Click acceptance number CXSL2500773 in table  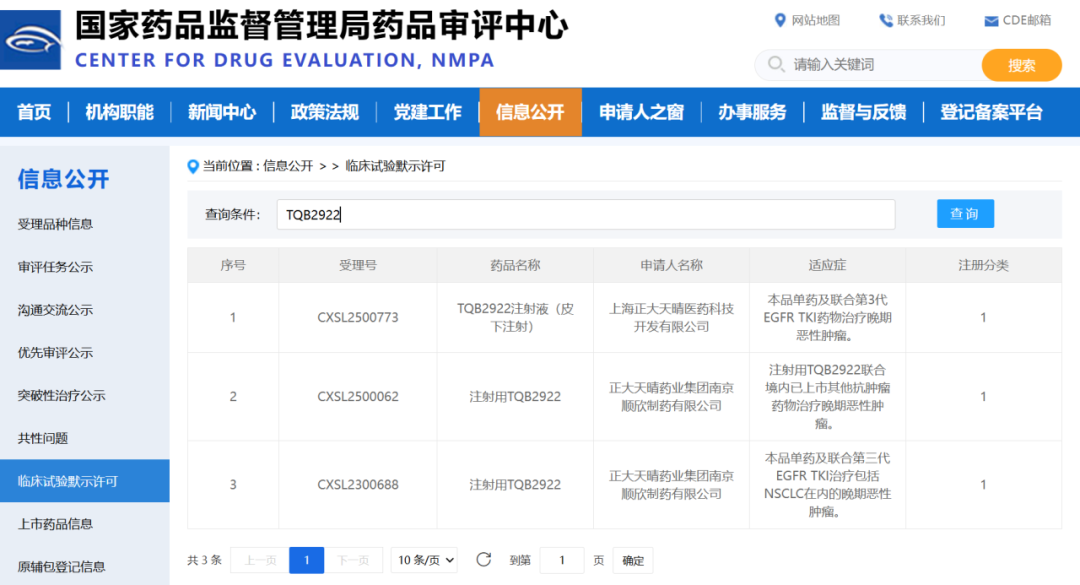(x=358, y=318)
